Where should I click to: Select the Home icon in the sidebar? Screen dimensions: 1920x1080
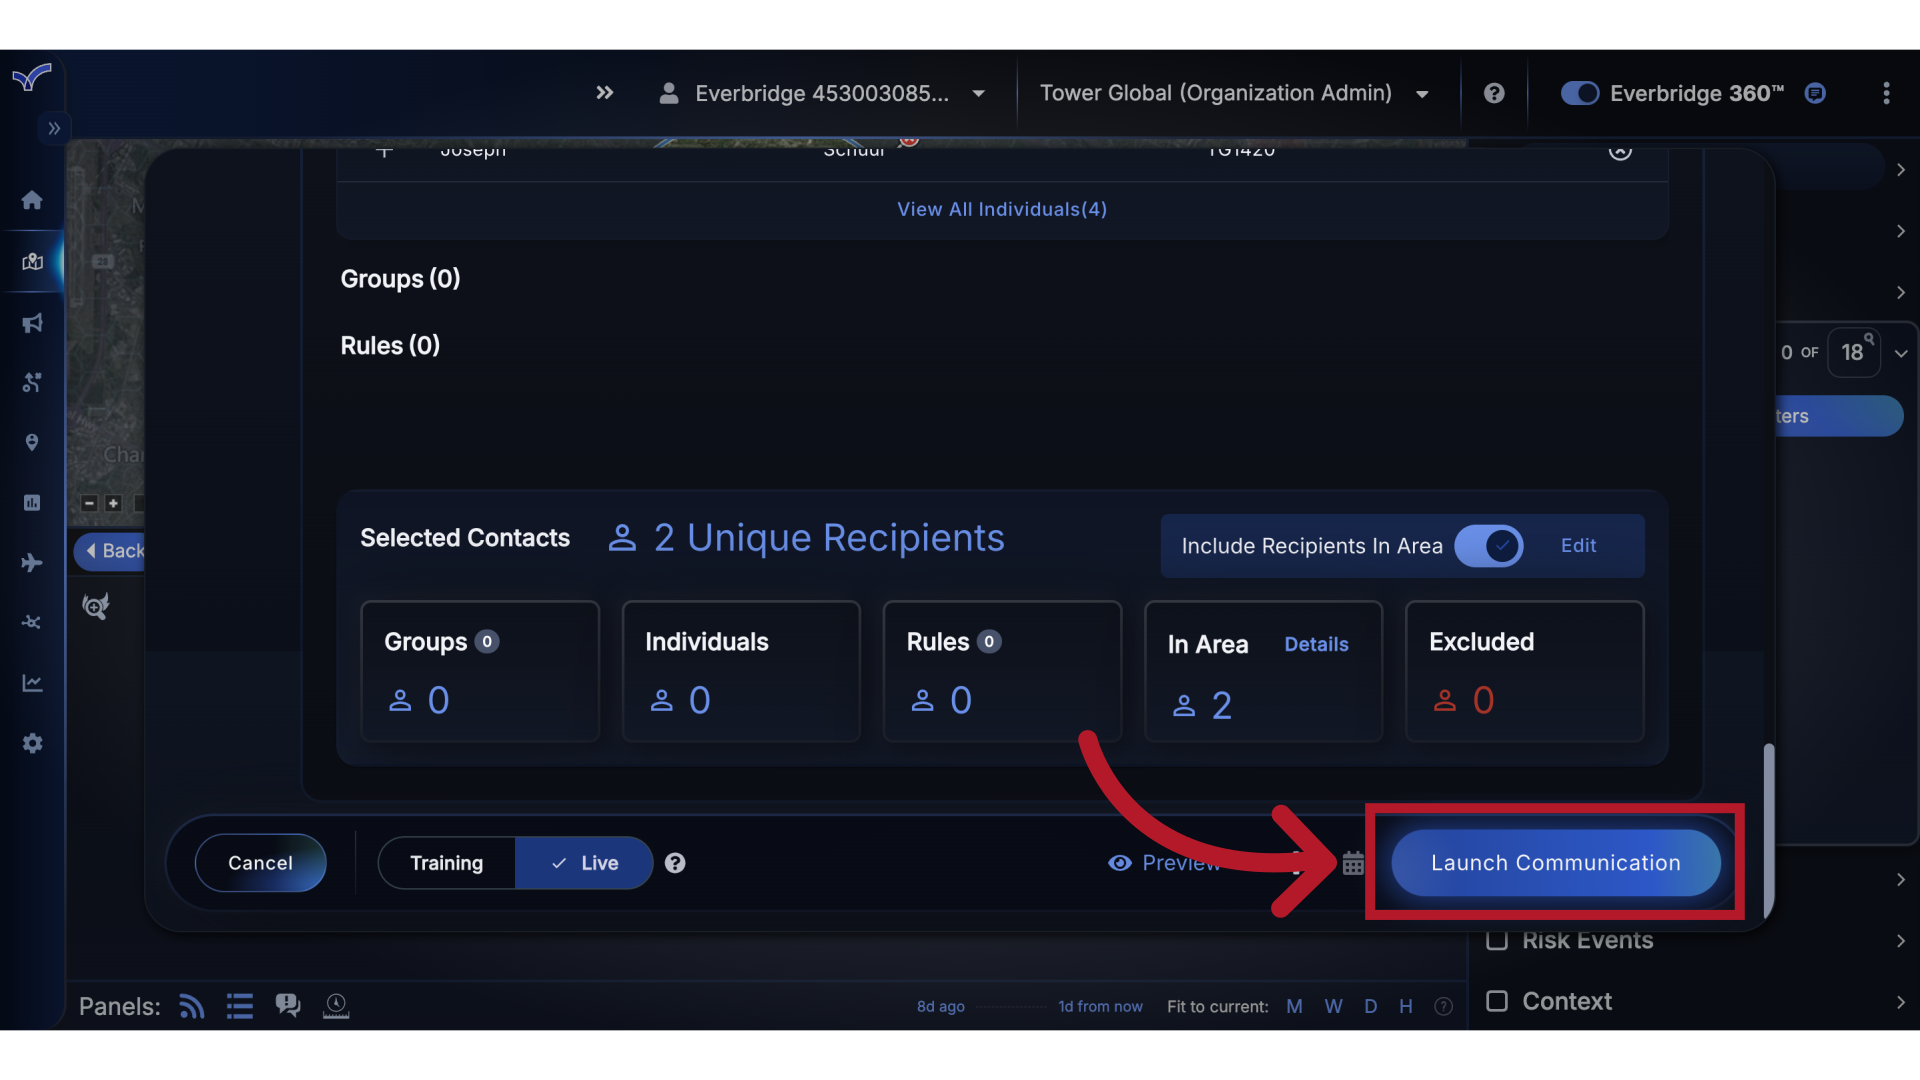tap(32, 200)
